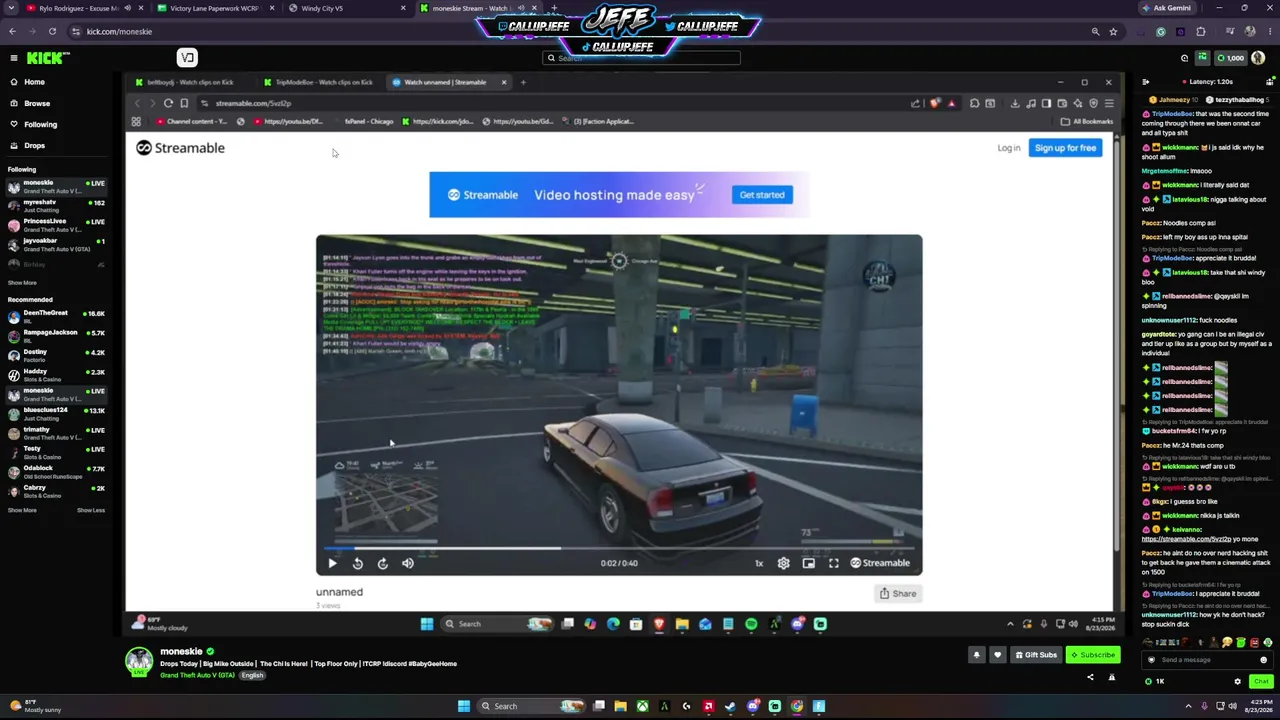Image resolution: width=1280 pixels, height=720 pixels.
Task: Seek along the Streamable video progress bar
Action: [x=619, y=548]
